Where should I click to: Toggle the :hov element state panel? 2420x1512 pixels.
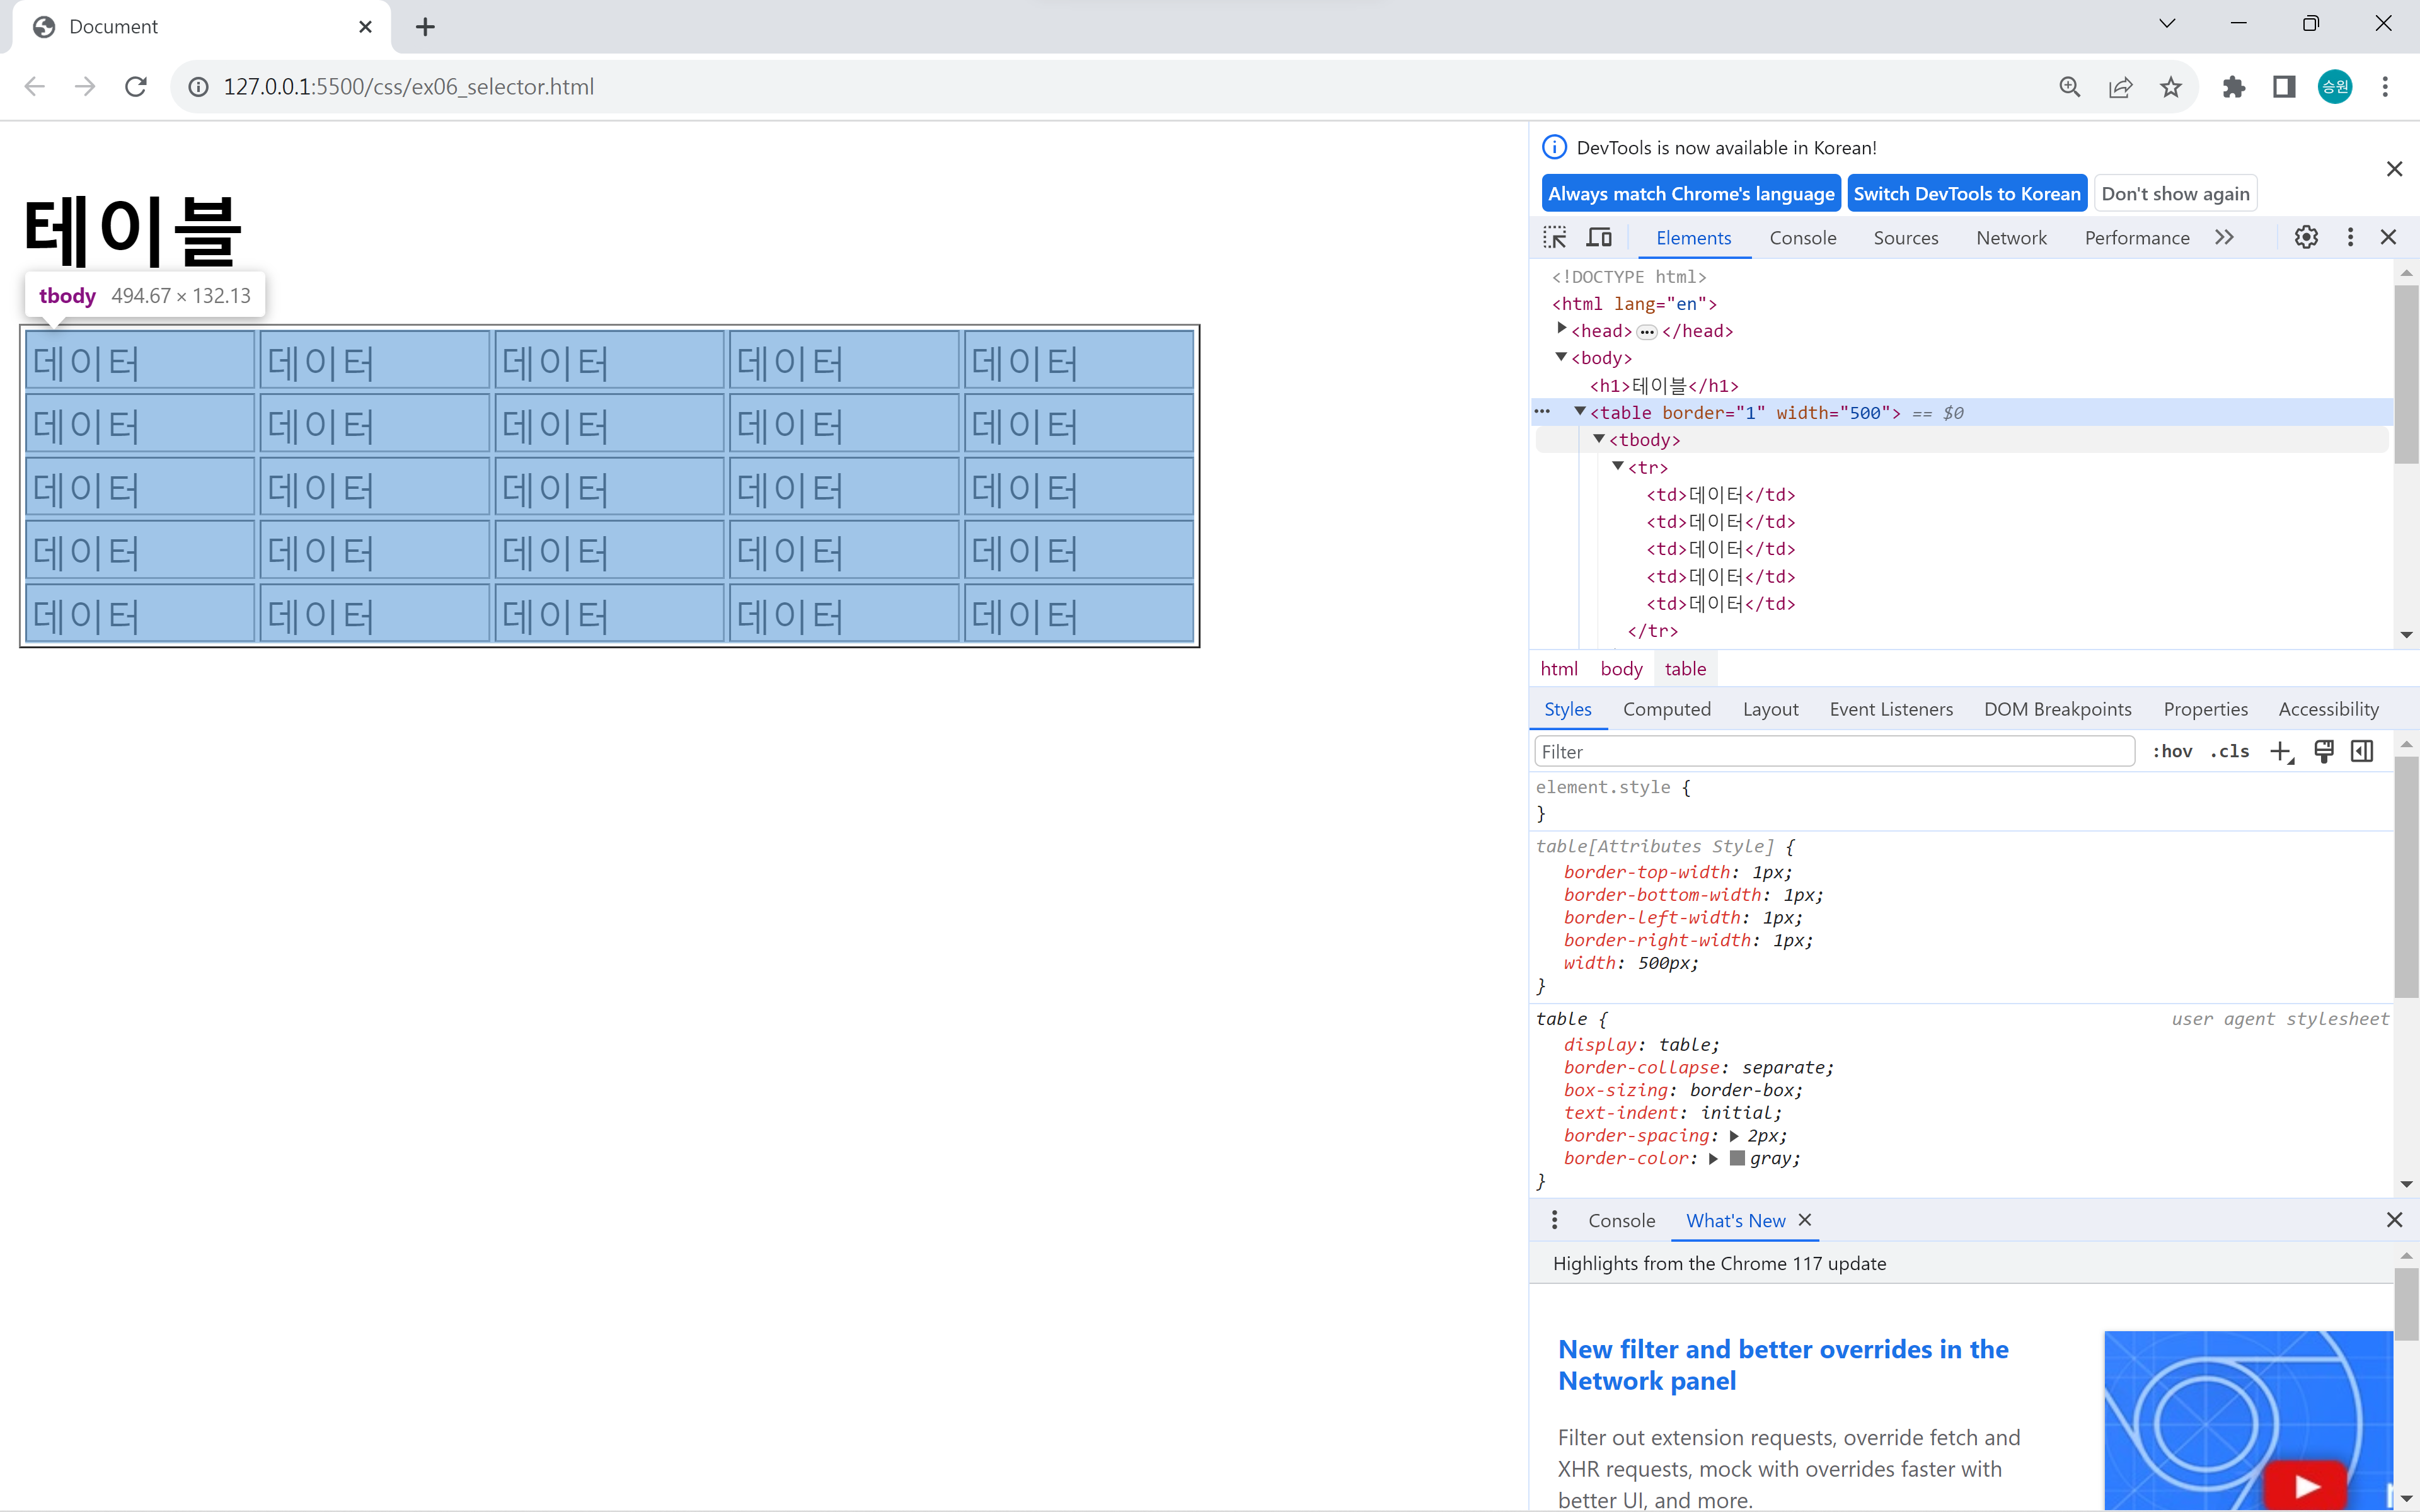click(x=2172, y=752)
